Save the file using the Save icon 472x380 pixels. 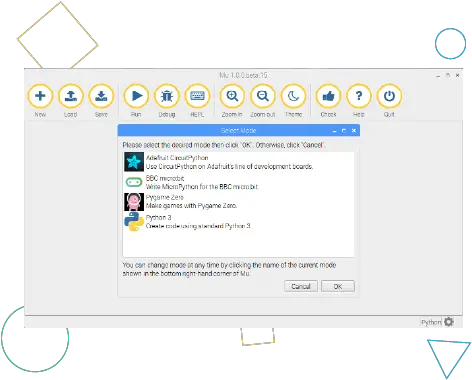101,96
